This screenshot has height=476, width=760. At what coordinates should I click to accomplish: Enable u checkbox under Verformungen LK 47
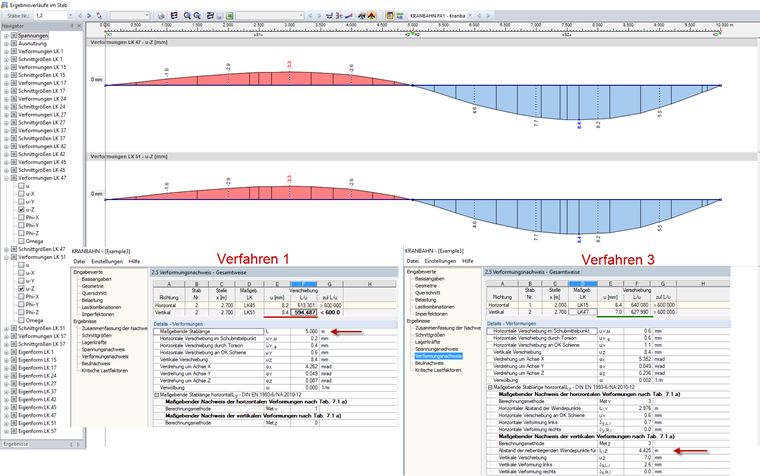(x=21, y=186)
